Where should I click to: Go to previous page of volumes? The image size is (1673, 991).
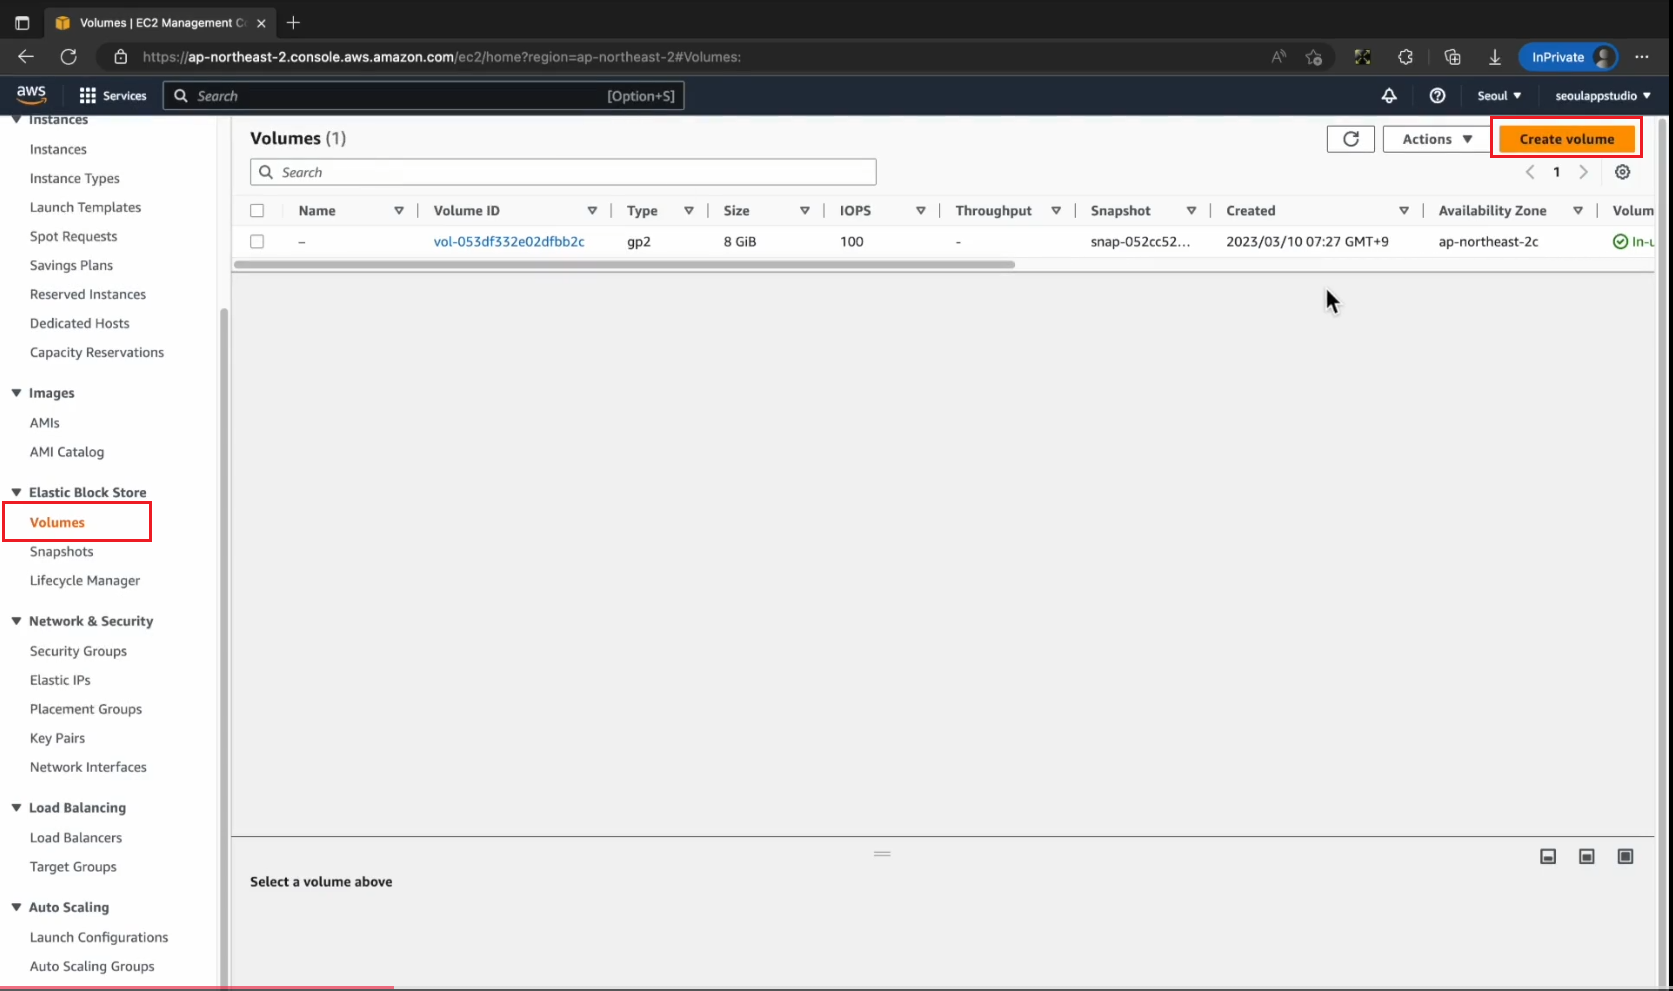1530,172
